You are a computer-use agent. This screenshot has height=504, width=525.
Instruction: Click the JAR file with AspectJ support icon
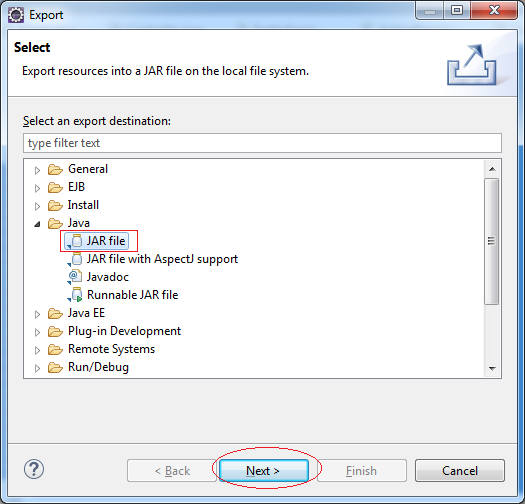76,259
